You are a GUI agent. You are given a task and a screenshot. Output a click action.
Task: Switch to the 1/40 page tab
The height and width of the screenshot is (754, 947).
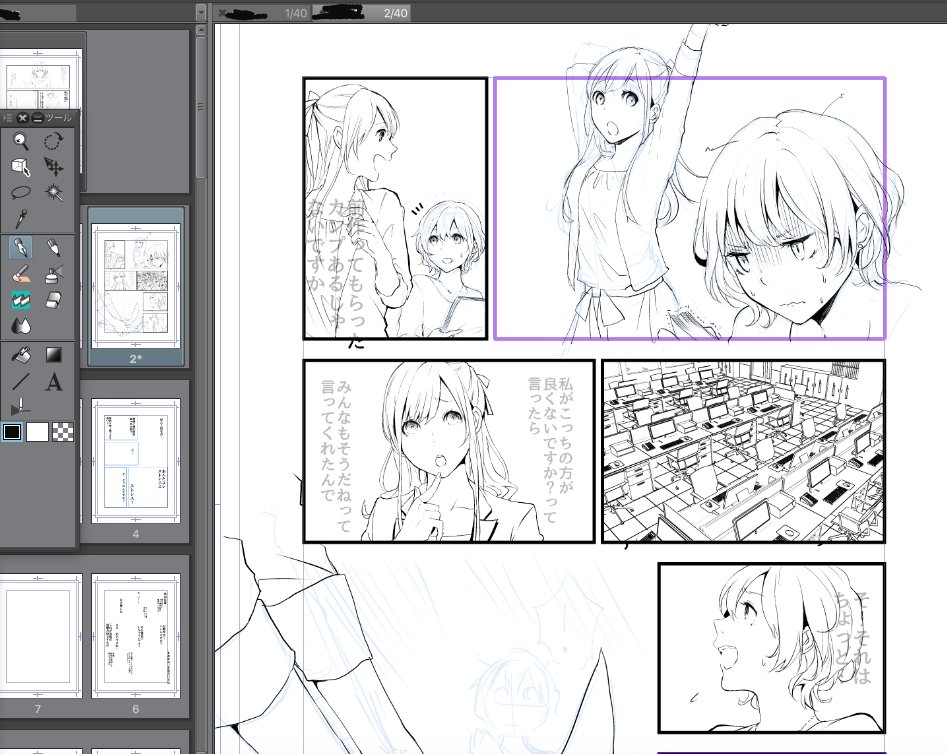263,13
